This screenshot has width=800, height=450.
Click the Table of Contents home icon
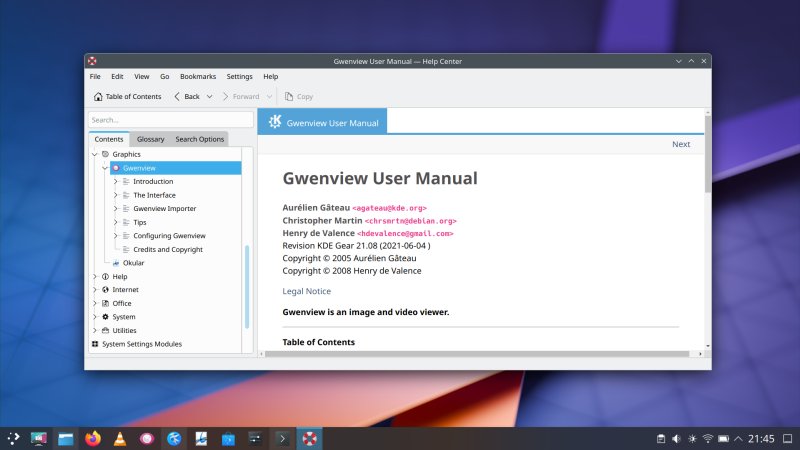pyautogui.click(x=98, y=97)
